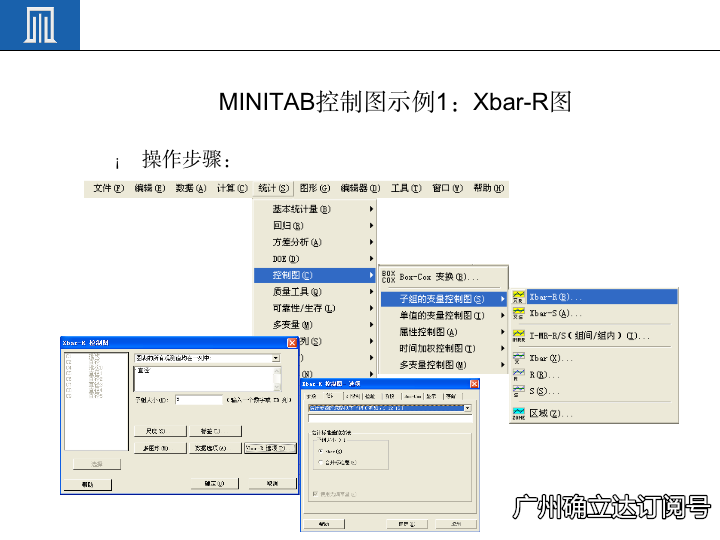The width and height of the screenshot is (720, 540).
Task: Open the data arrangement dropdown in Xbar-R dialog
Action: (275, 357)
